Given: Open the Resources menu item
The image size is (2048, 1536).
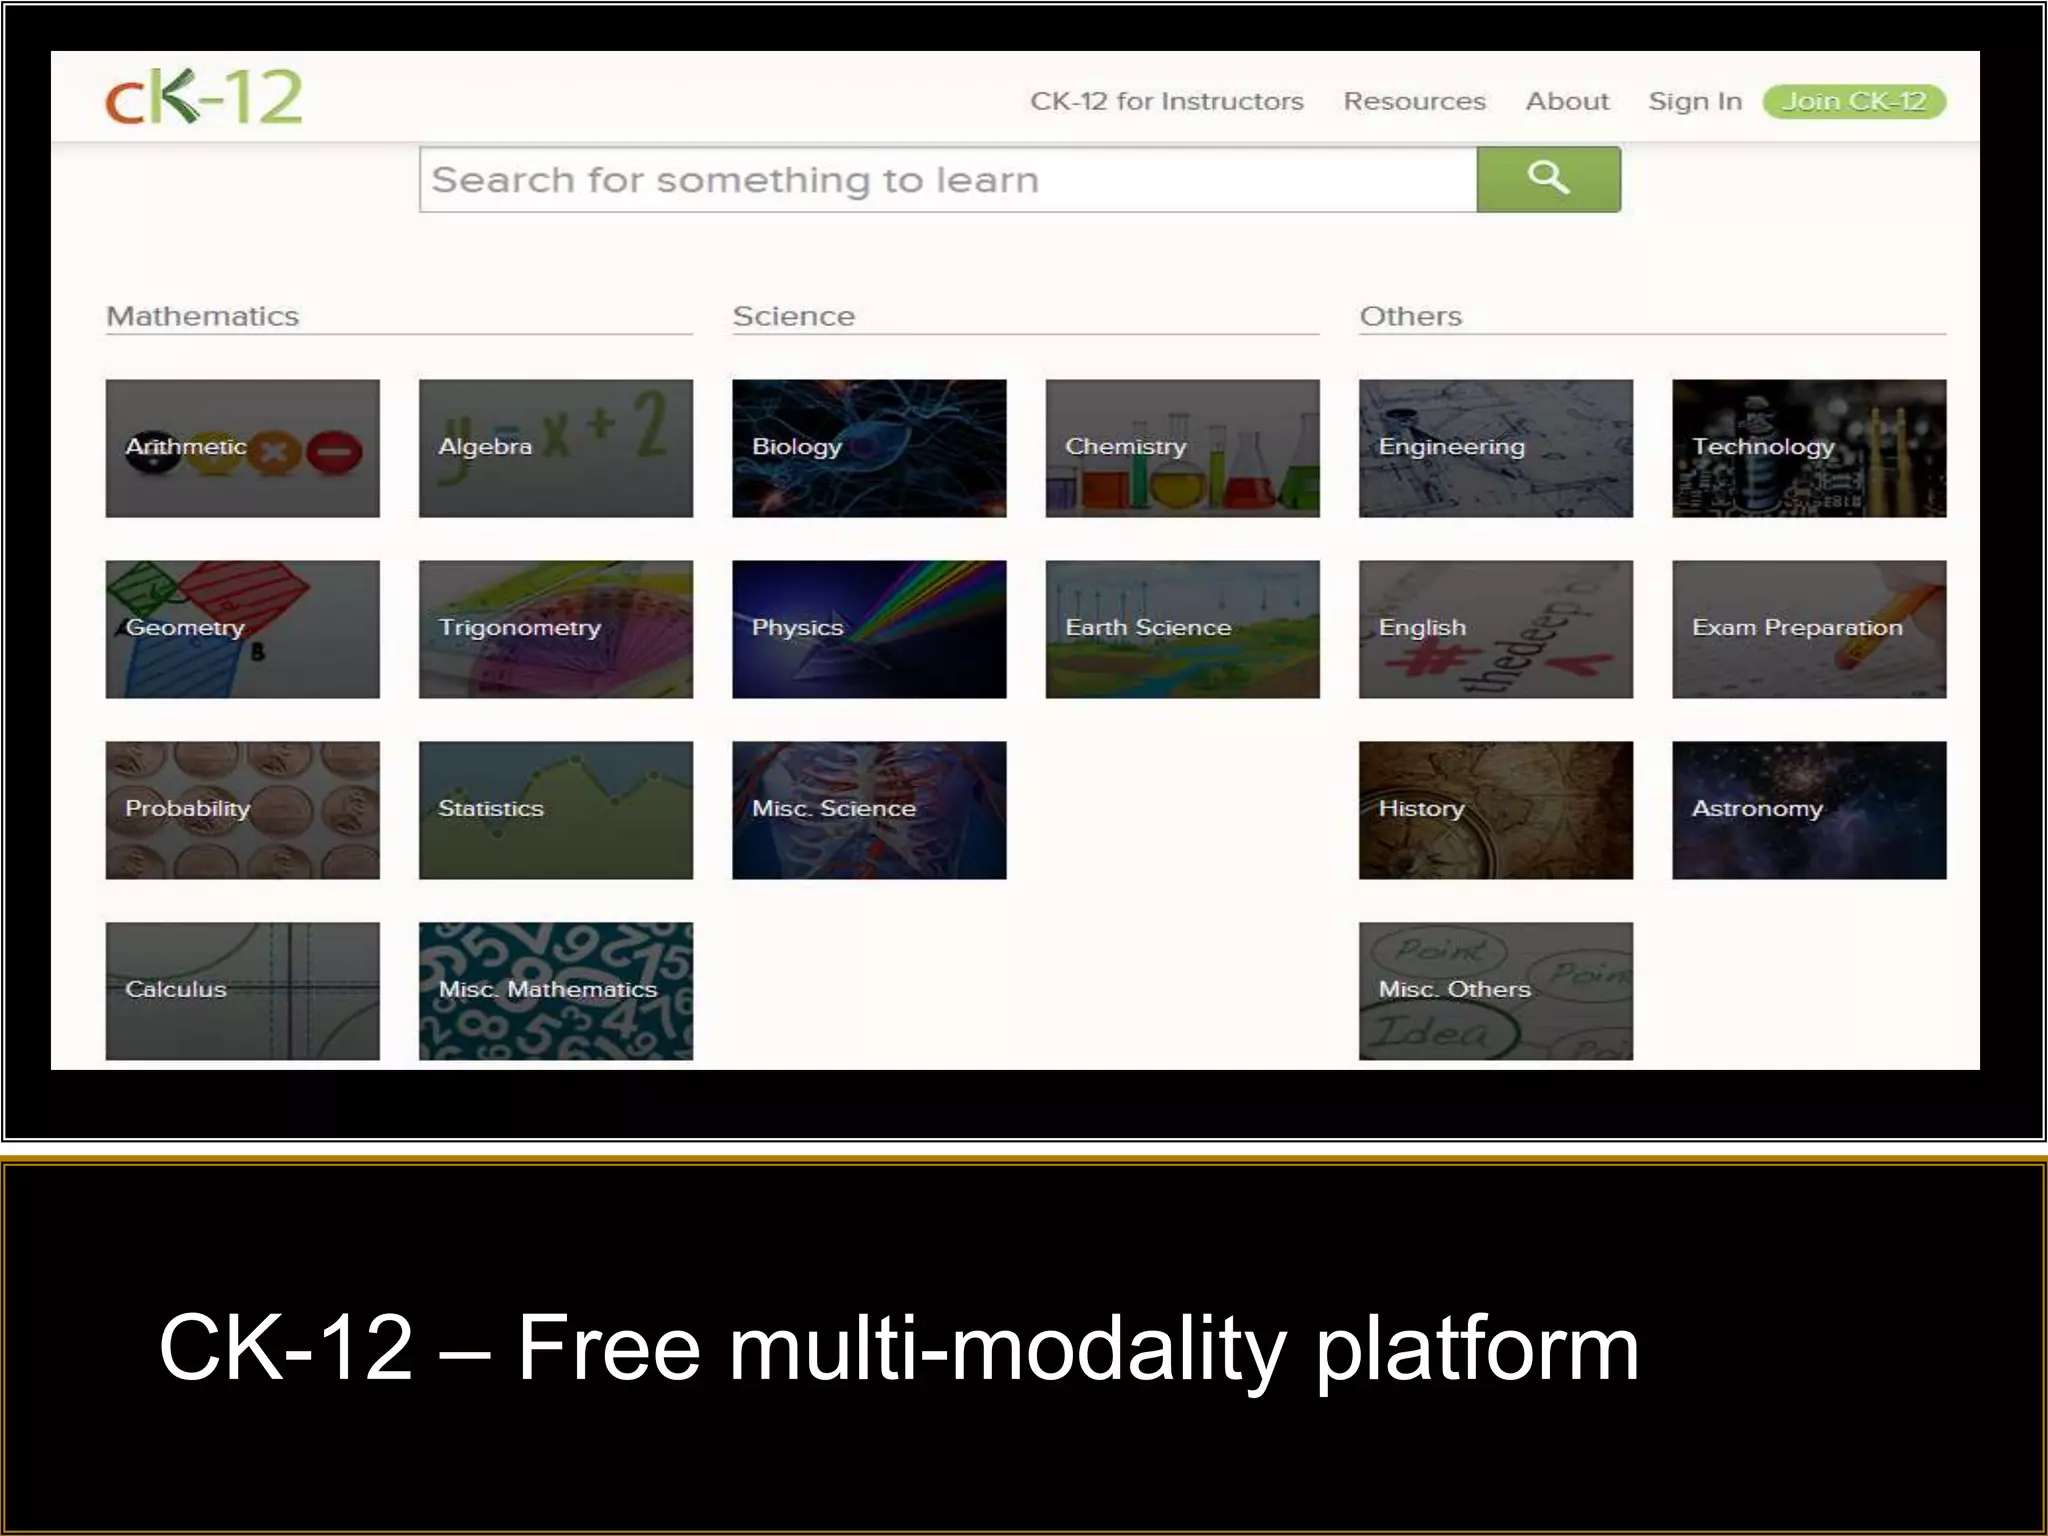Looking at the screenshot, I should tap(1414, 101).
